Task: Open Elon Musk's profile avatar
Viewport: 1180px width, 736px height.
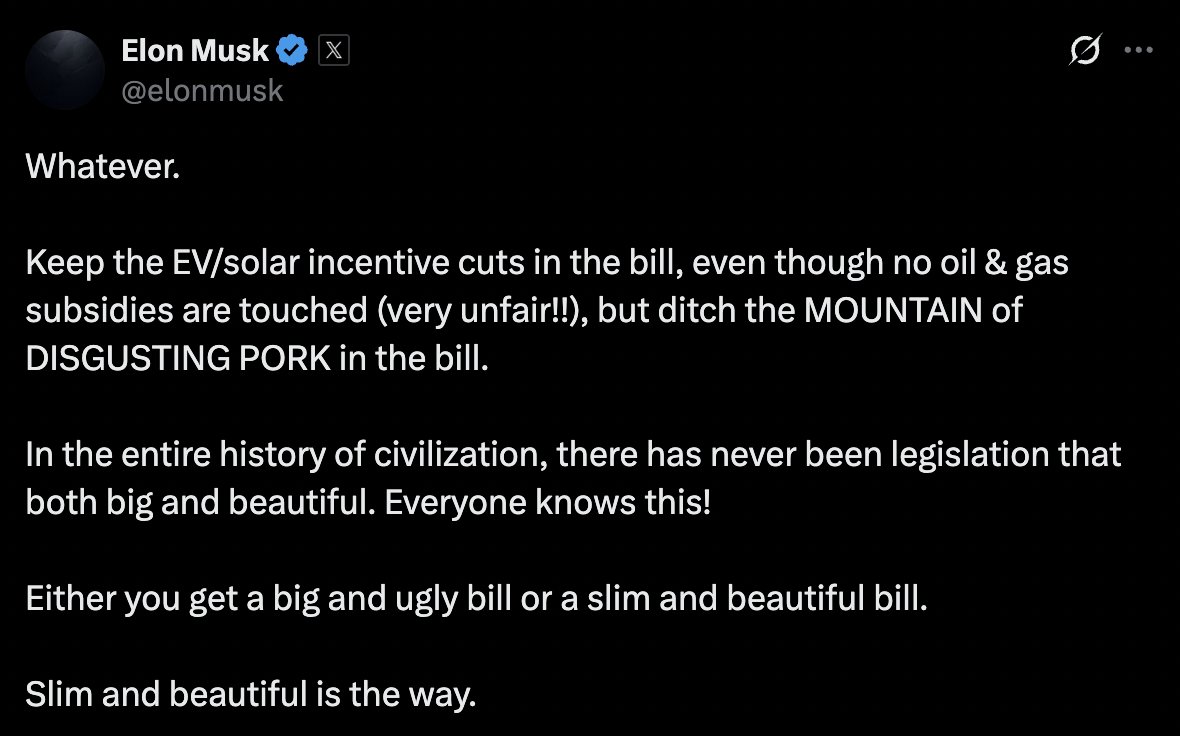Action: pos(65,69)
